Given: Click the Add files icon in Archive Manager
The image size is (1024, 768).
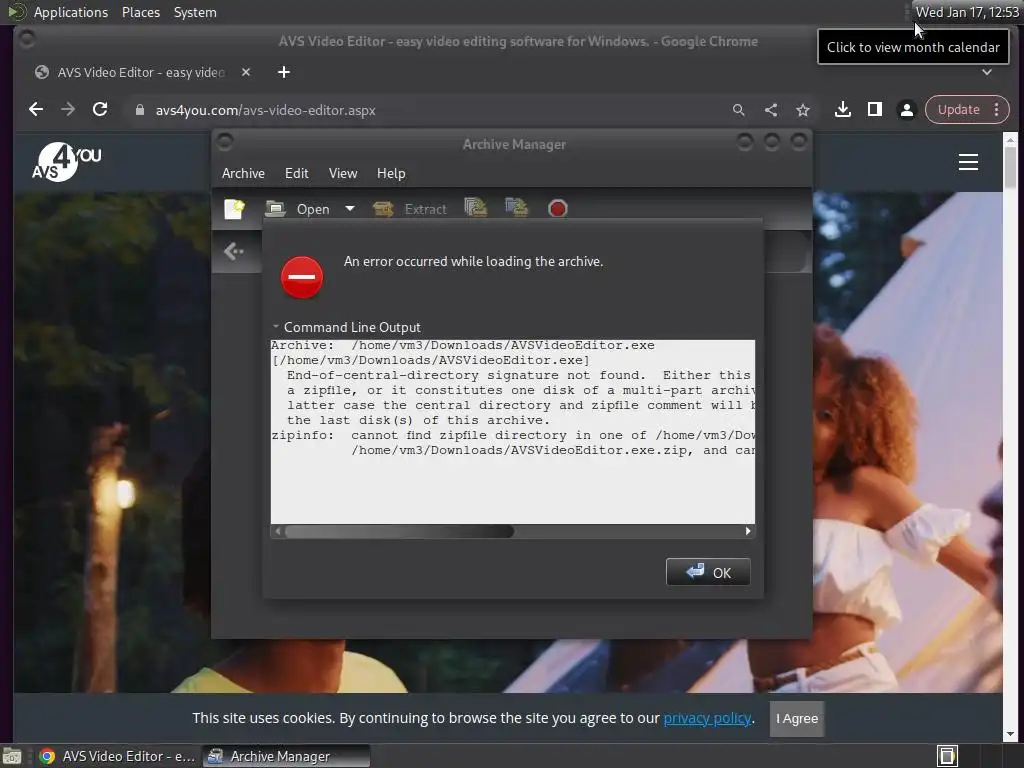Looking at the screenshot, I should click(475, 208).
